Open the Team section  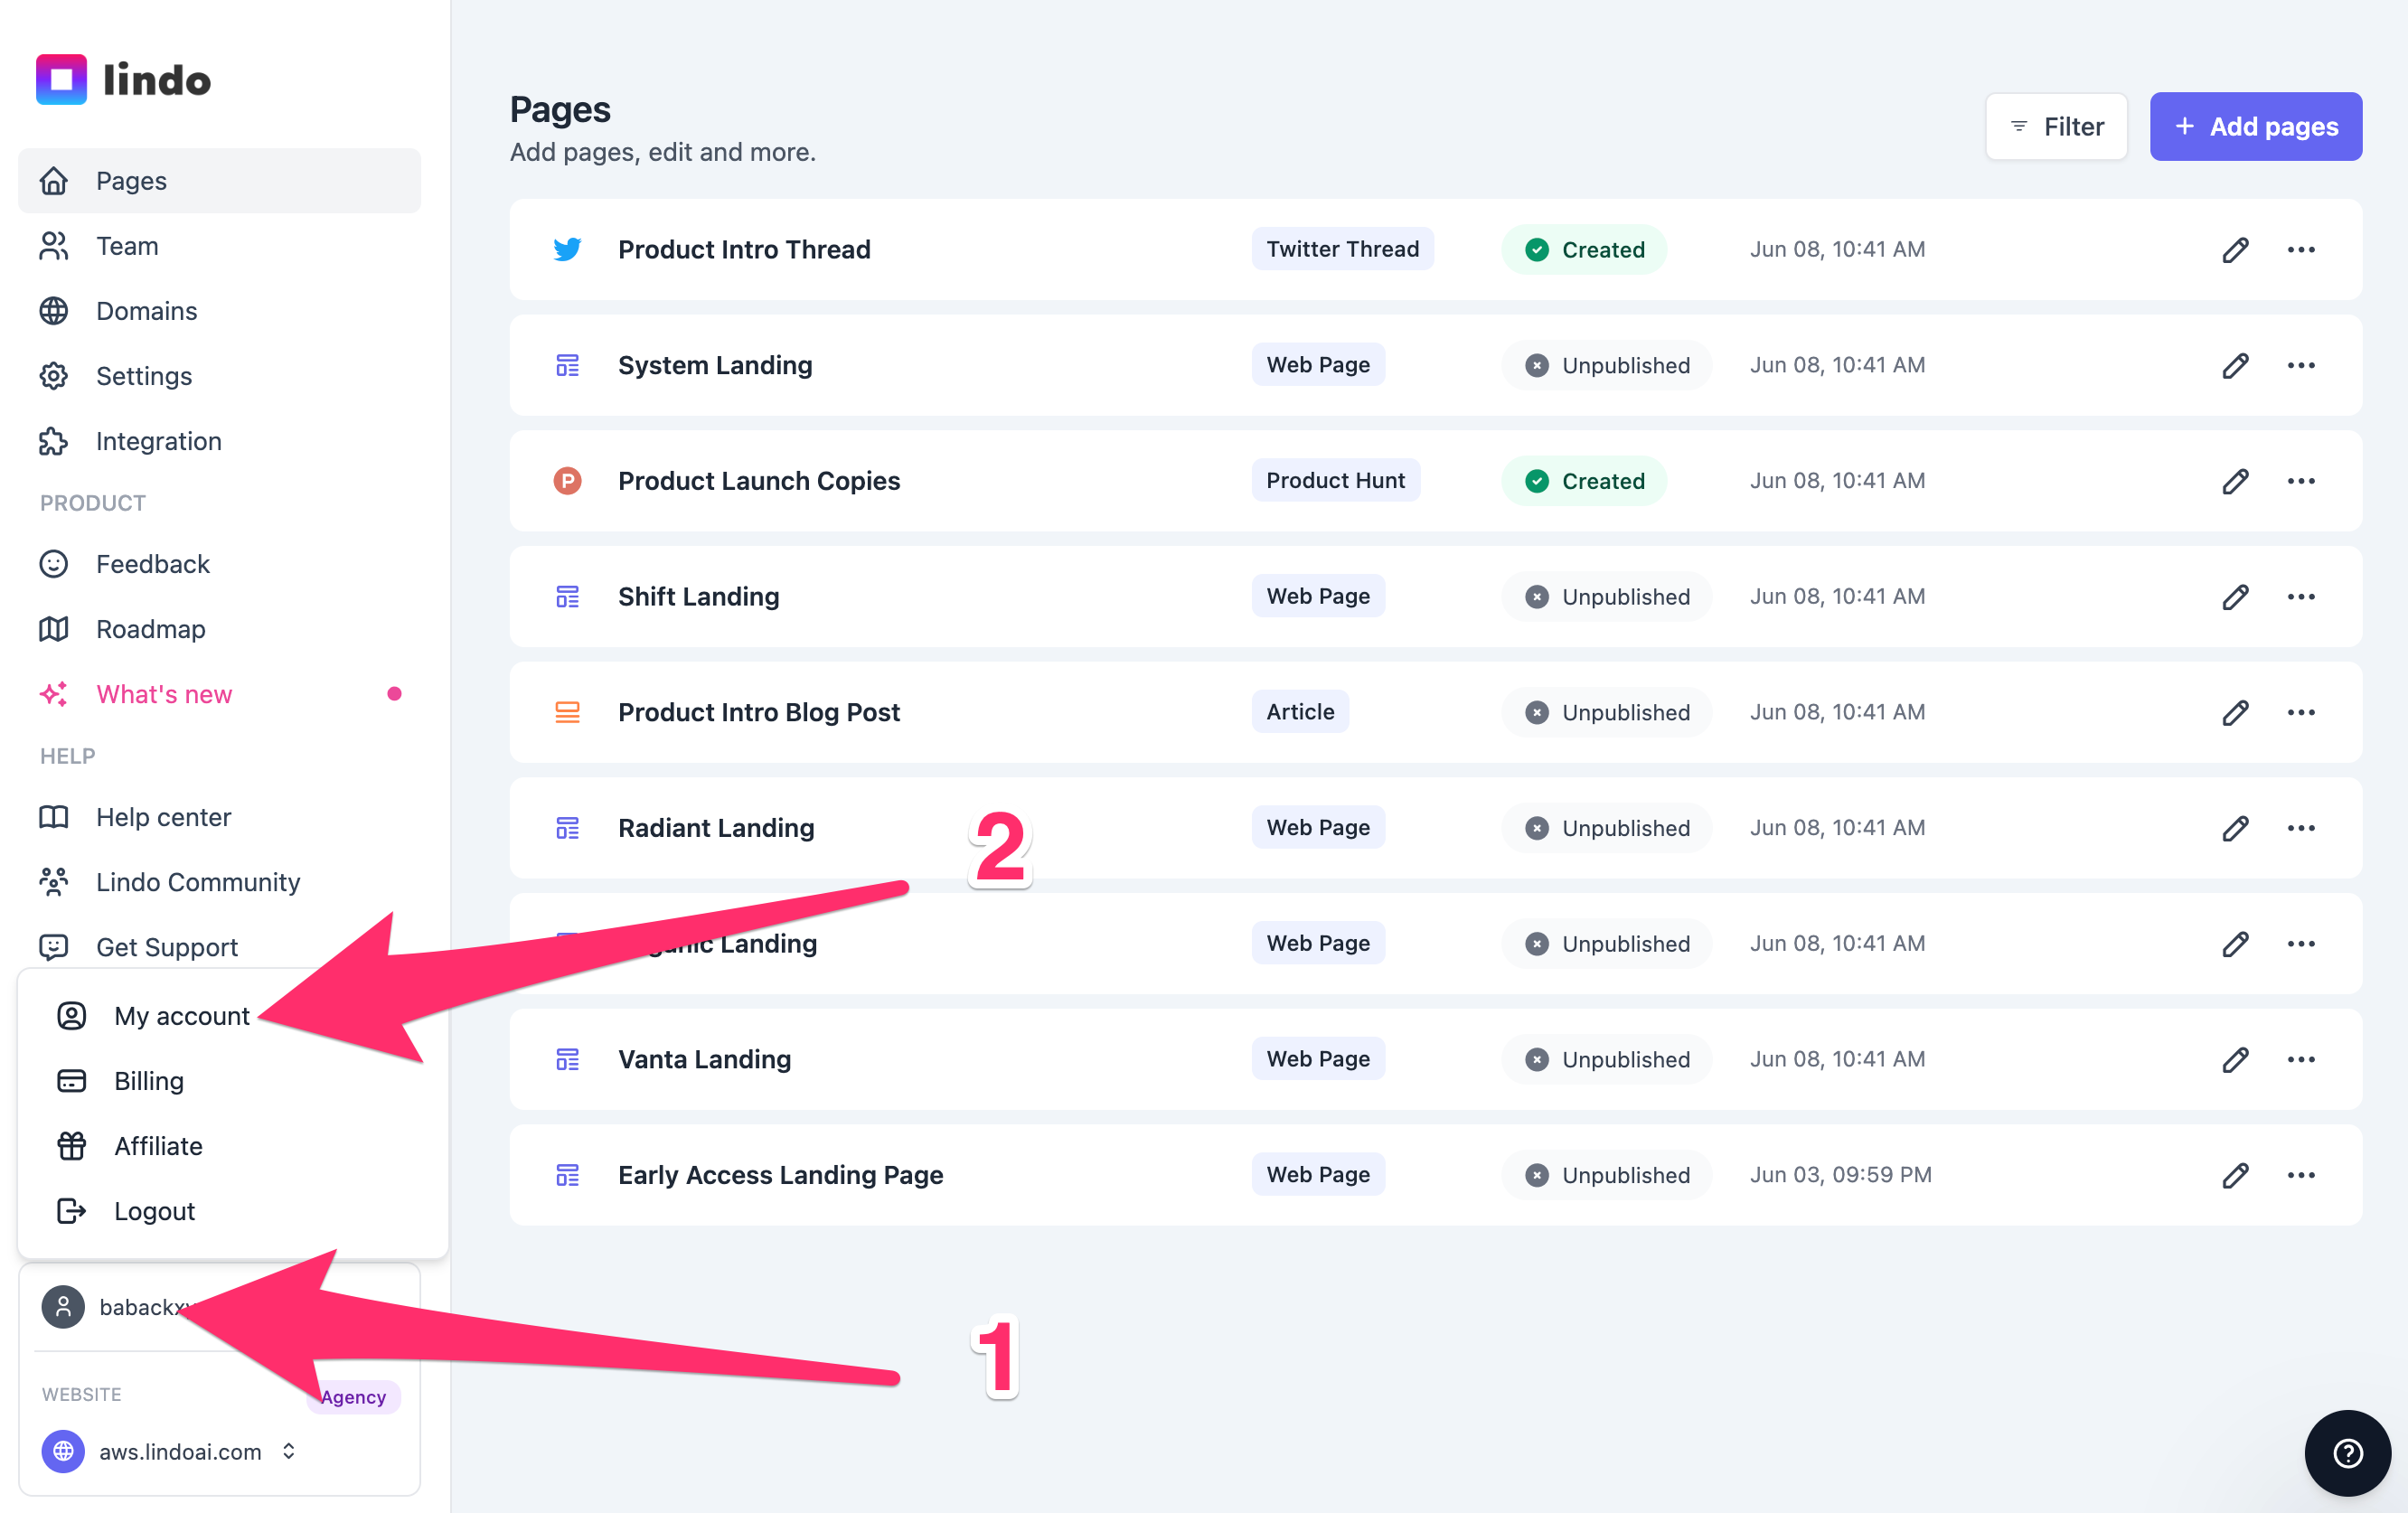click(x=219, y=246)
